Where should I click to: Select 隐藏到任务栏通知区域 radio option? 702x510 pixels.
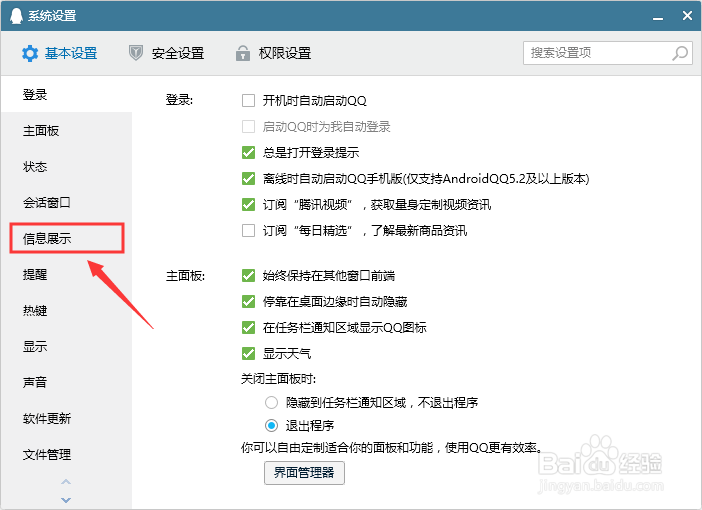point(271,403)
